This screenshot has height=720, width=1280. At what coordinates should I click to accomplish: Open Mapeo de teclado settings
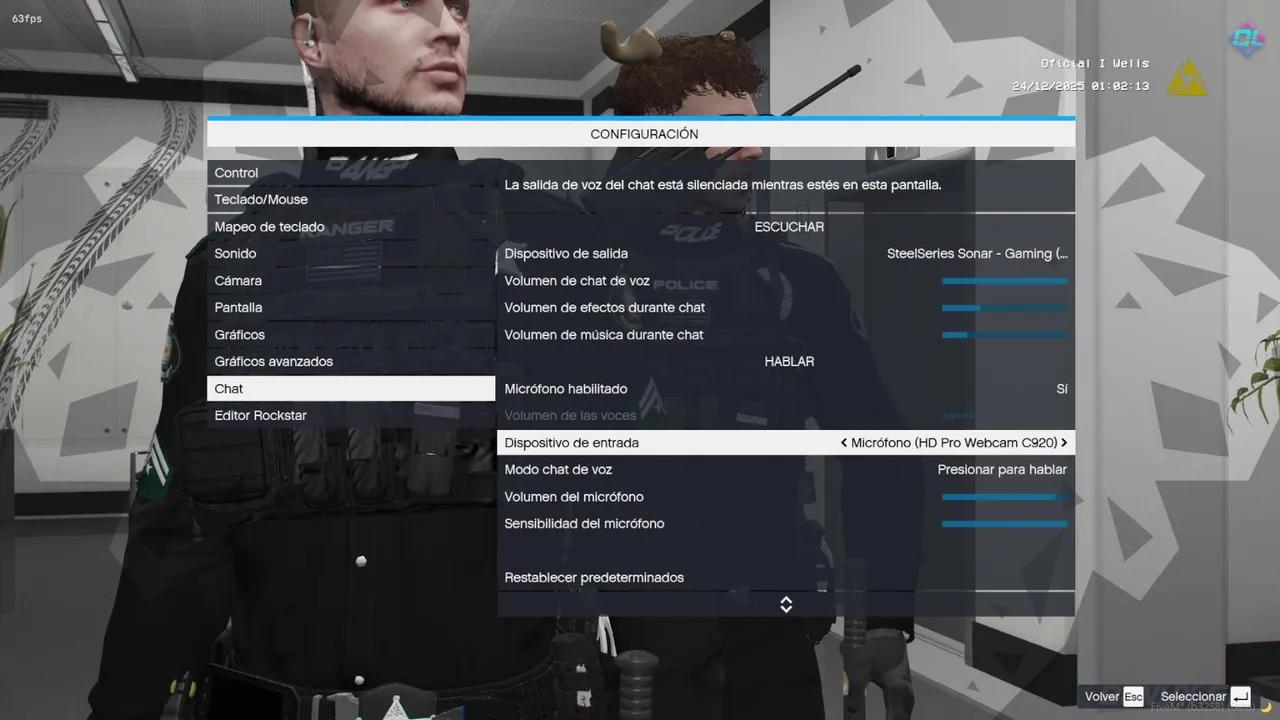[x=351, y=227]
